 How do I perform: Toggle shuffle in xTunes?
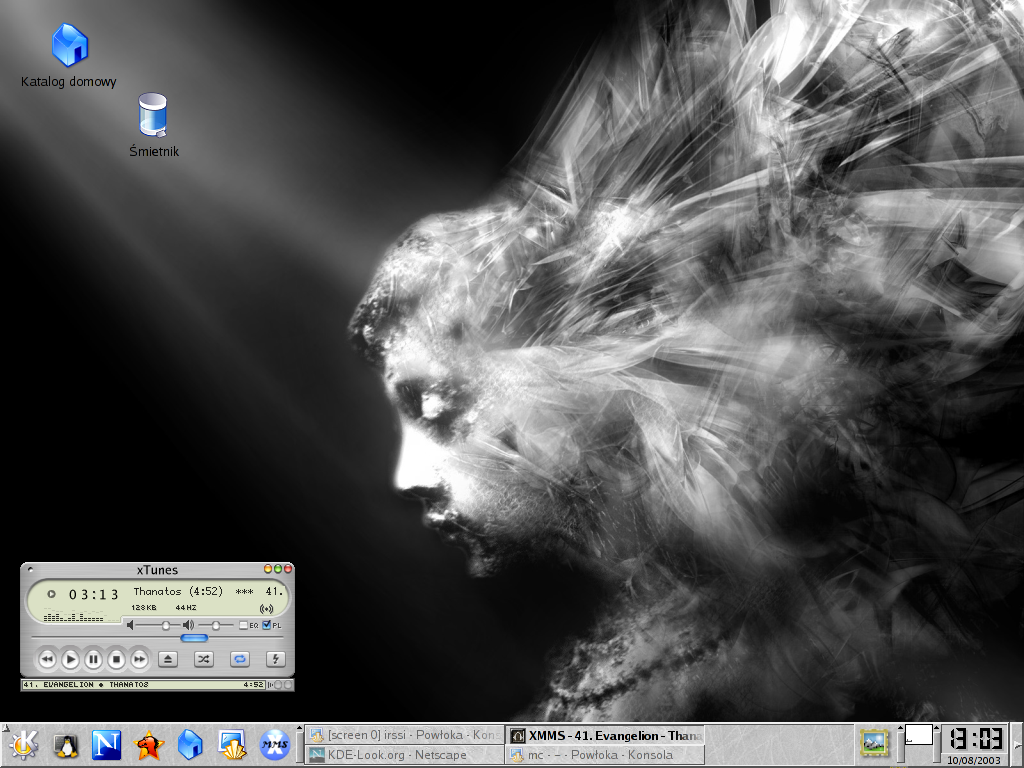(x=204, y=660)
